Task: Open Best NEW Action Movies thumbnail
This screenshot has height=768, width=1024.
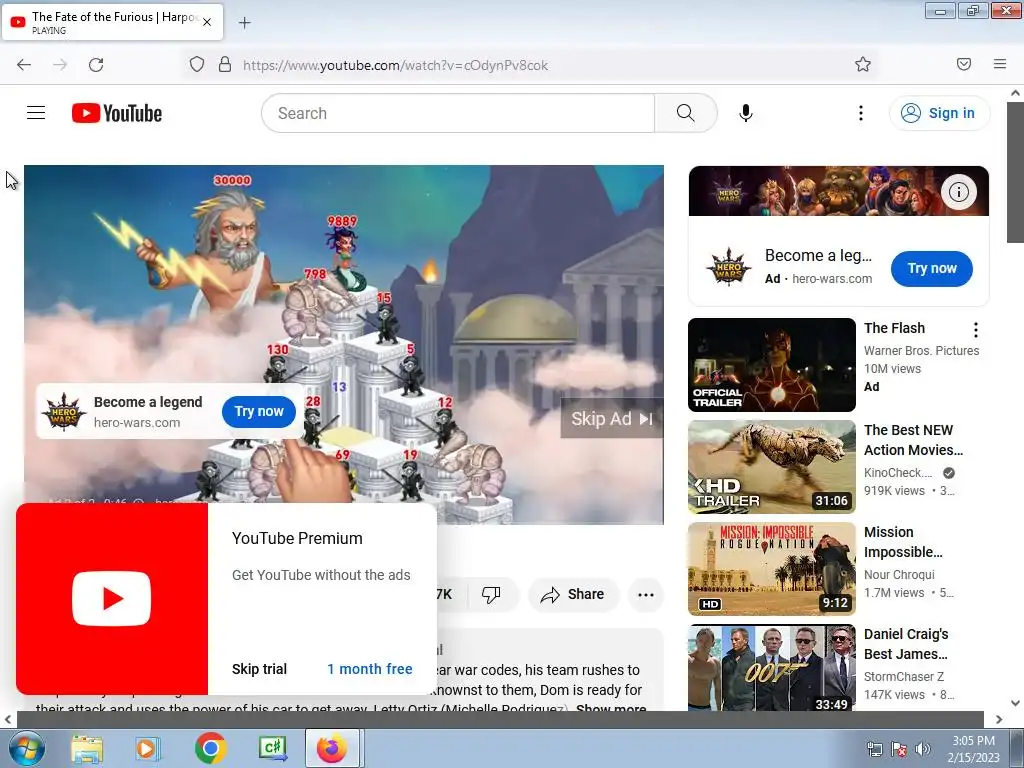Action: coord(772,467)
